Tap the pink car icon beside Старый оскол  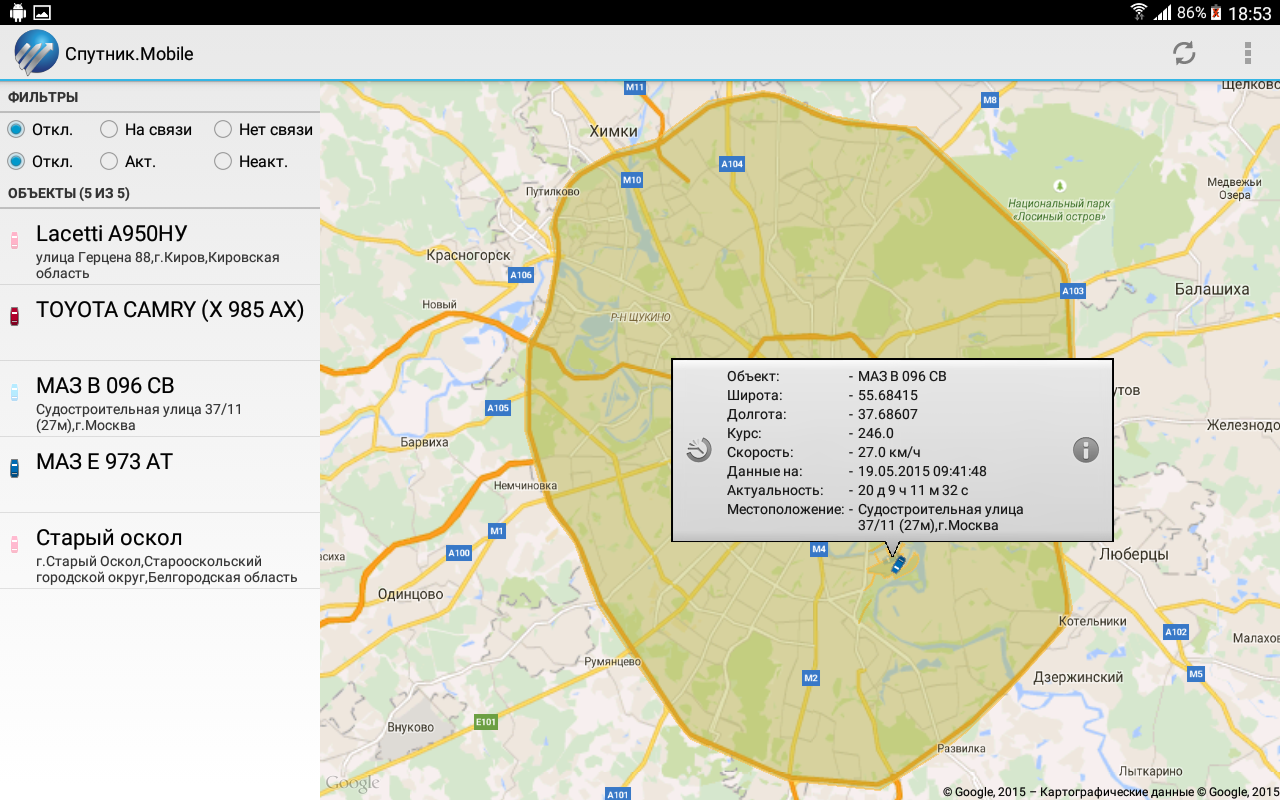[x=14, y=544]
